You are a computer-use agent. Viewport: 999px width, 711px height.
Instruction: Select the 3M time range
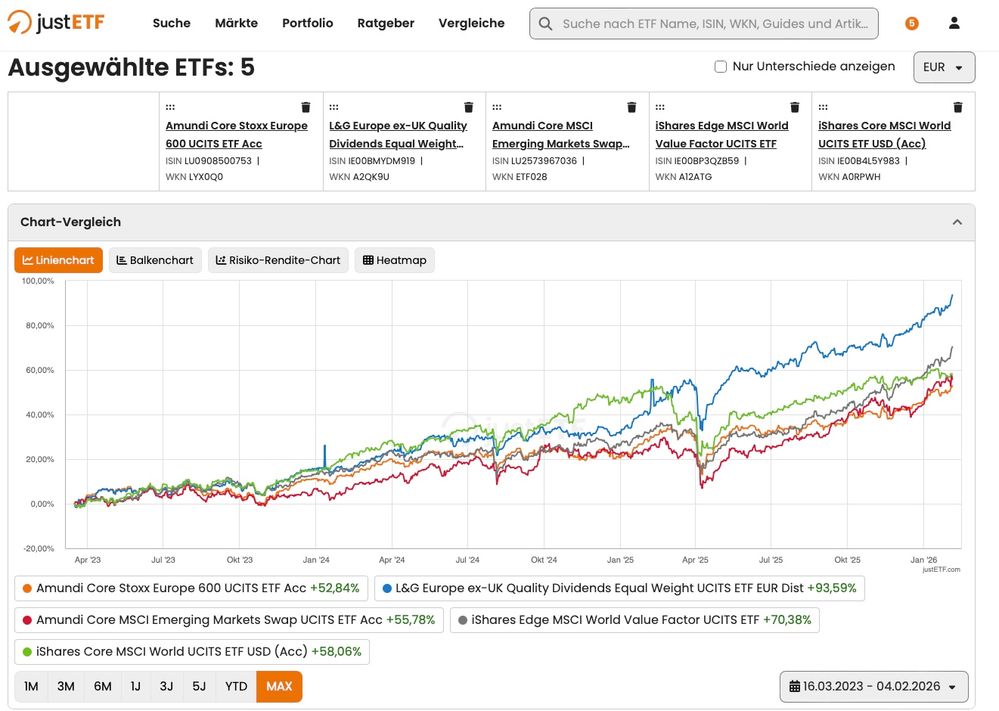tap(66, 687)
